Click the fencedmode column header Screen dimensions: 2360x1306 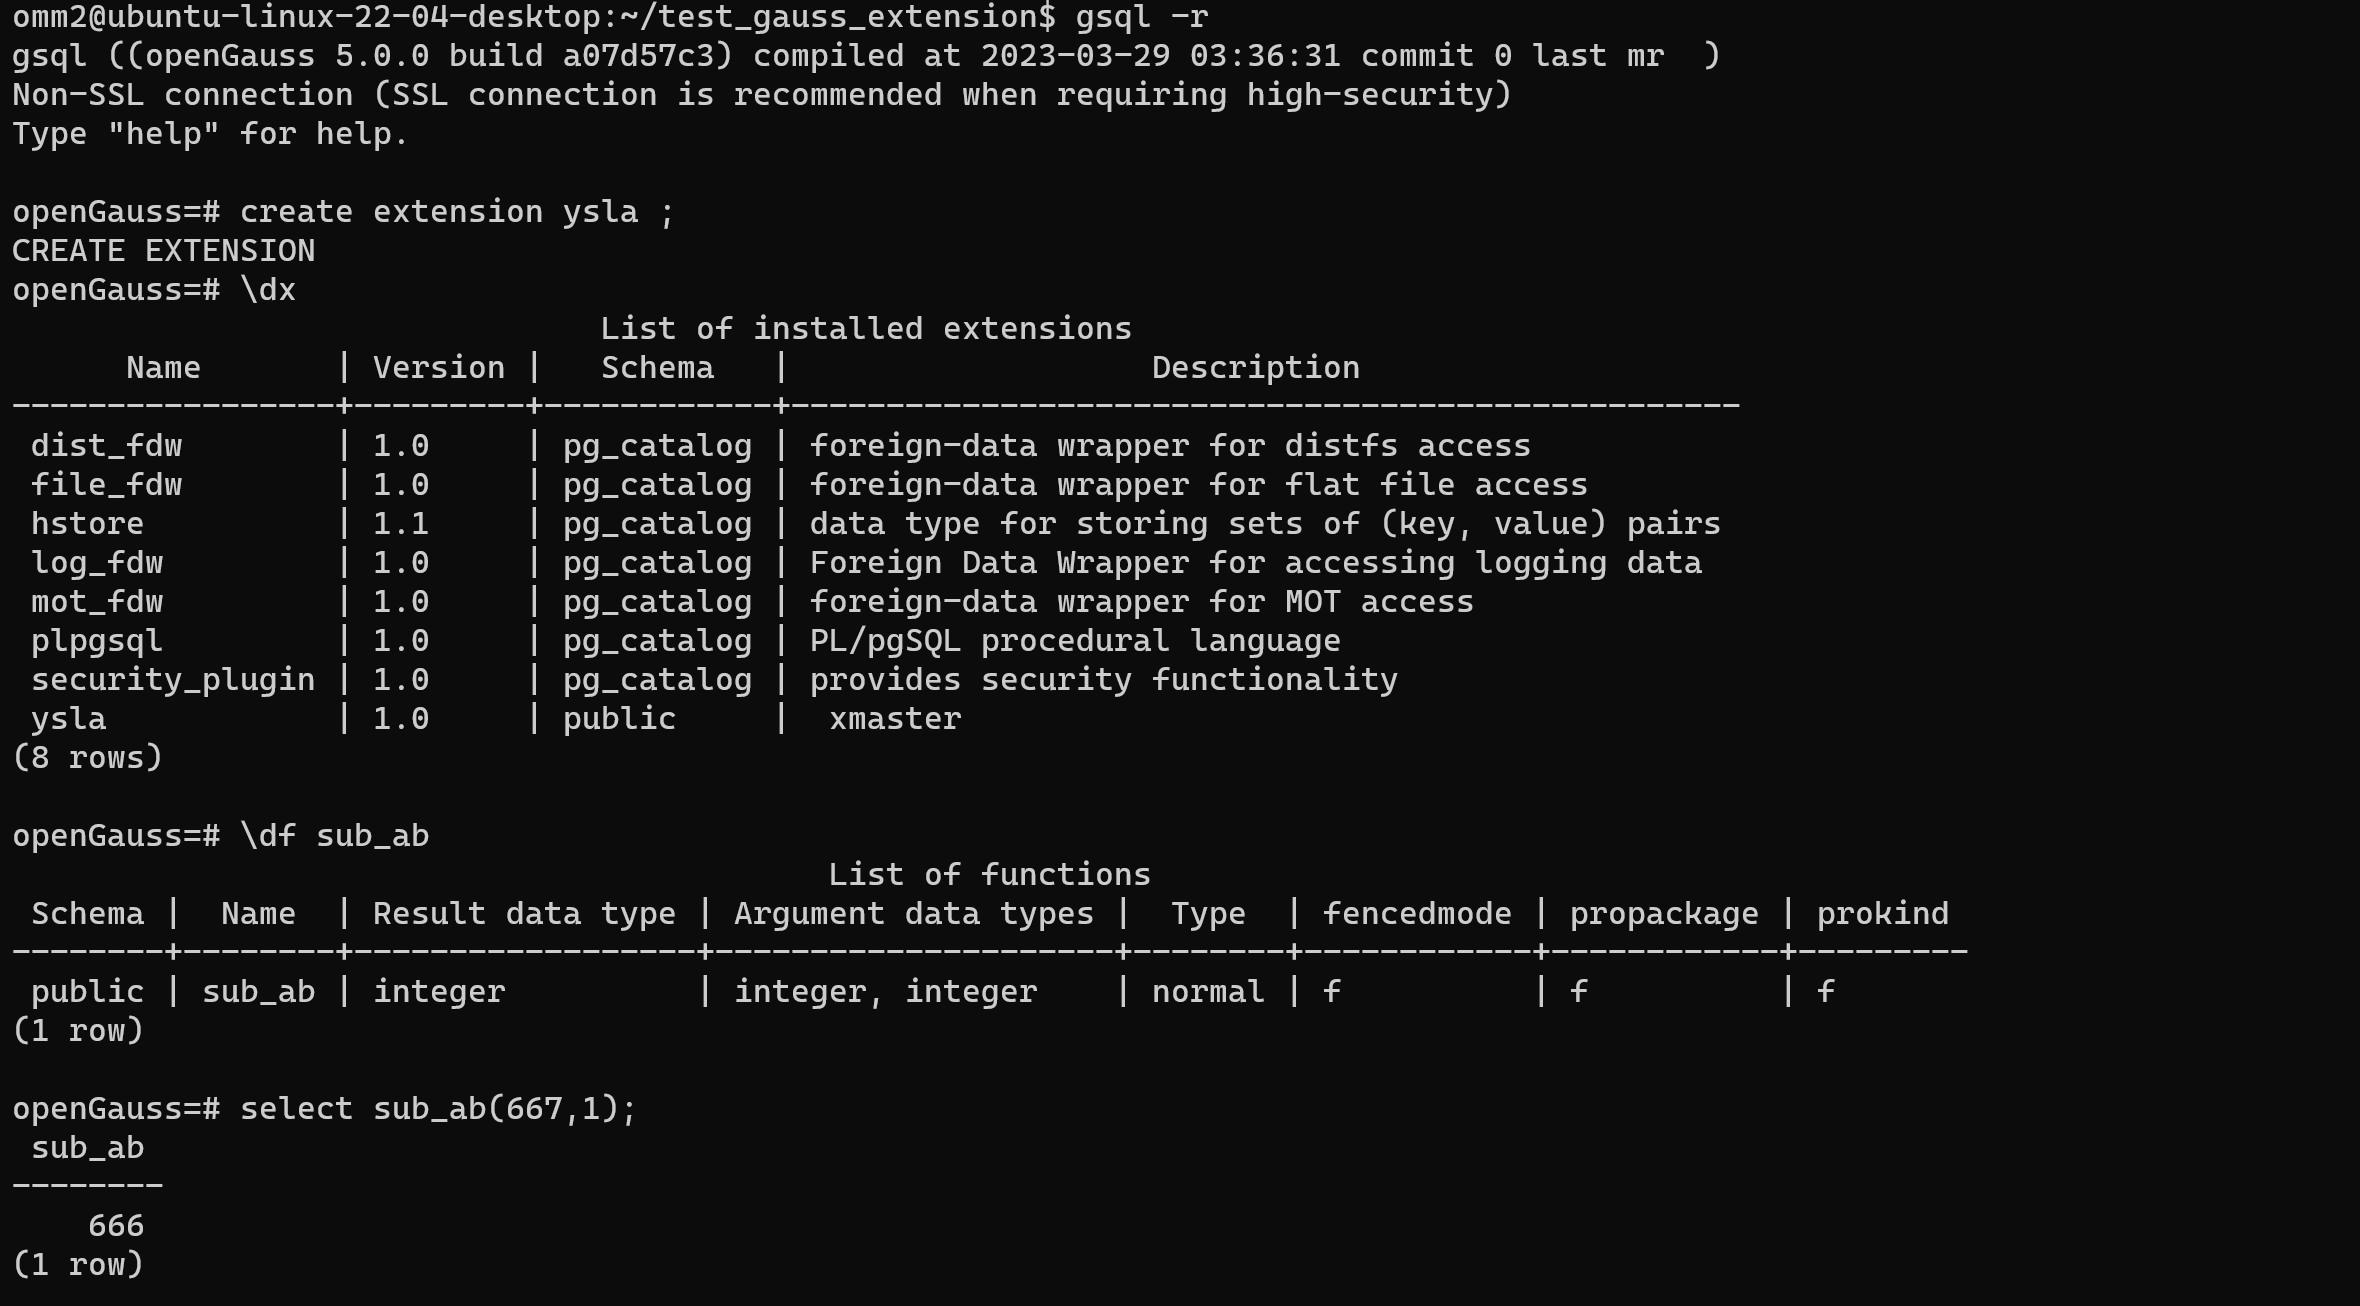[1417, 914]
